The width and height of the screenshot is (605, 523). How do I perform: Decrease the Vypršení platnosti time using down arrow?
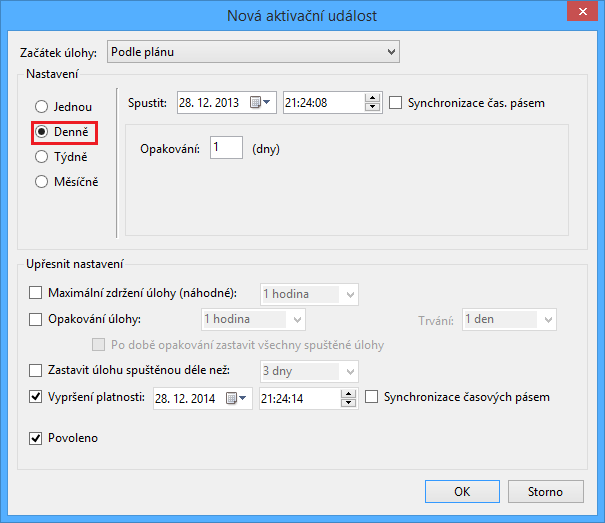349,403
